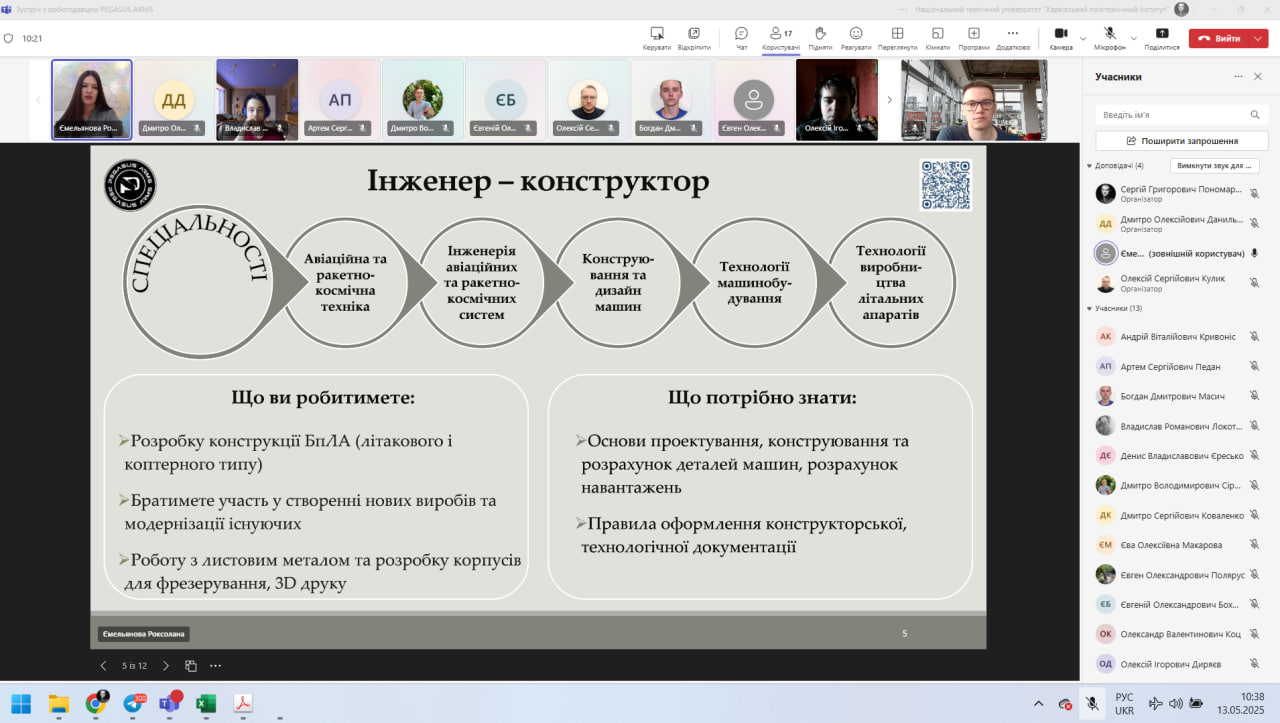Click the QR code on the slide
This screenshot has height=723, width=1280.
945,185
